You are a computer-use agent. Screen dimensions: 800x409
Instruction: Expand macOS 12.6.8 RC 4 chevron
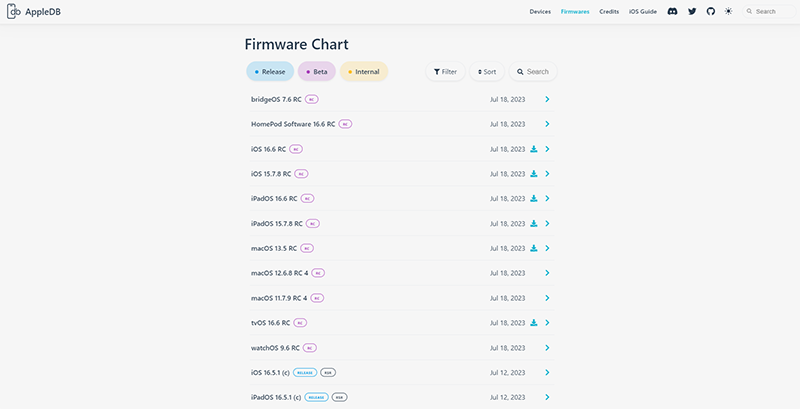(547, 273)
